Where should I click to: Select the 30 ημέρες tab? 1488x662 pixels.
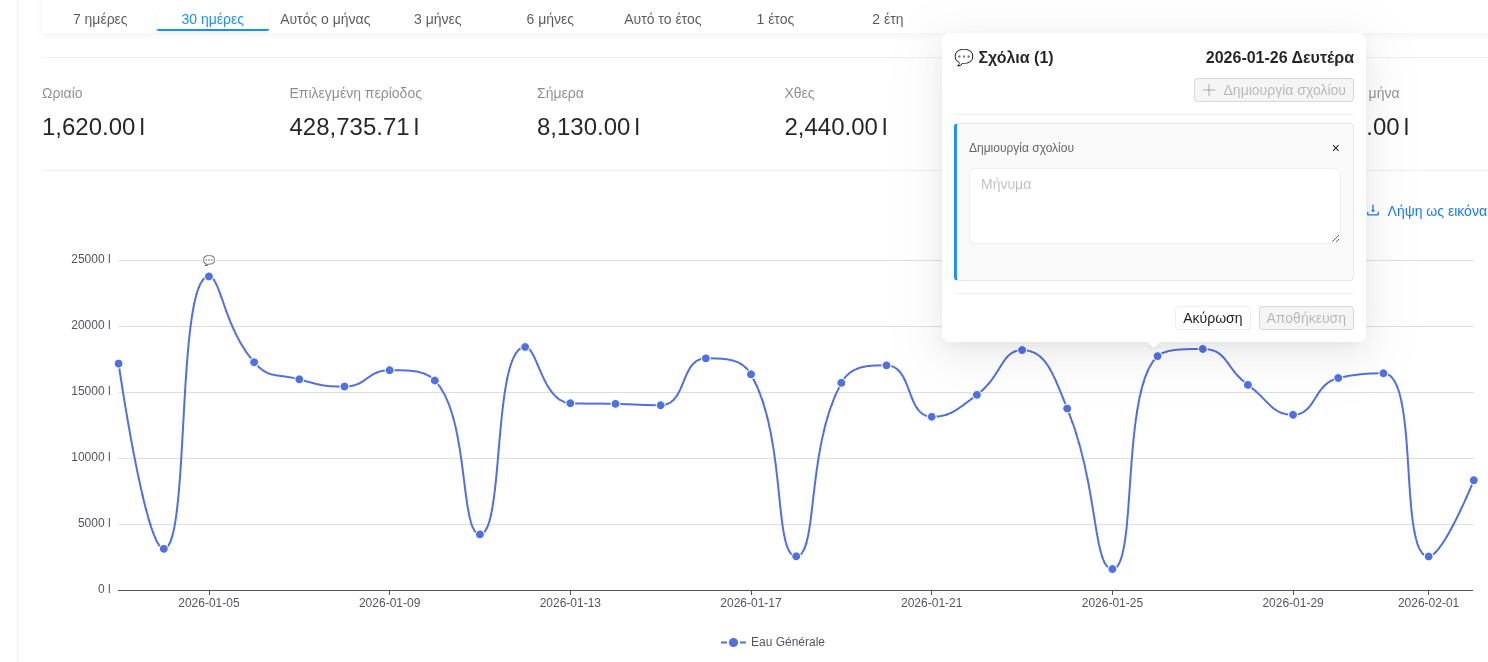[212, 19]
